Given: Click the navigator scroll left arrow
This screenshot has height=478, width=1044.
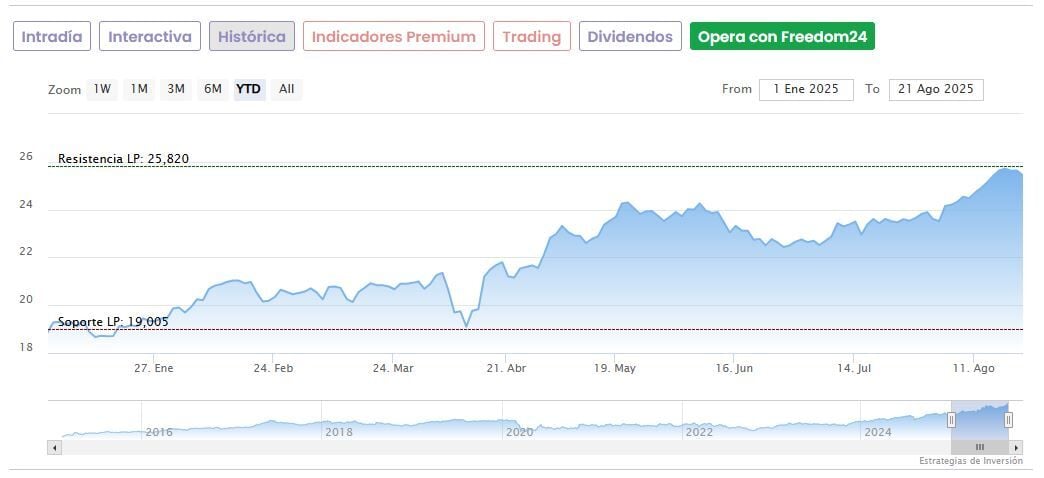Looking at the screenshot, I should 55,448.
